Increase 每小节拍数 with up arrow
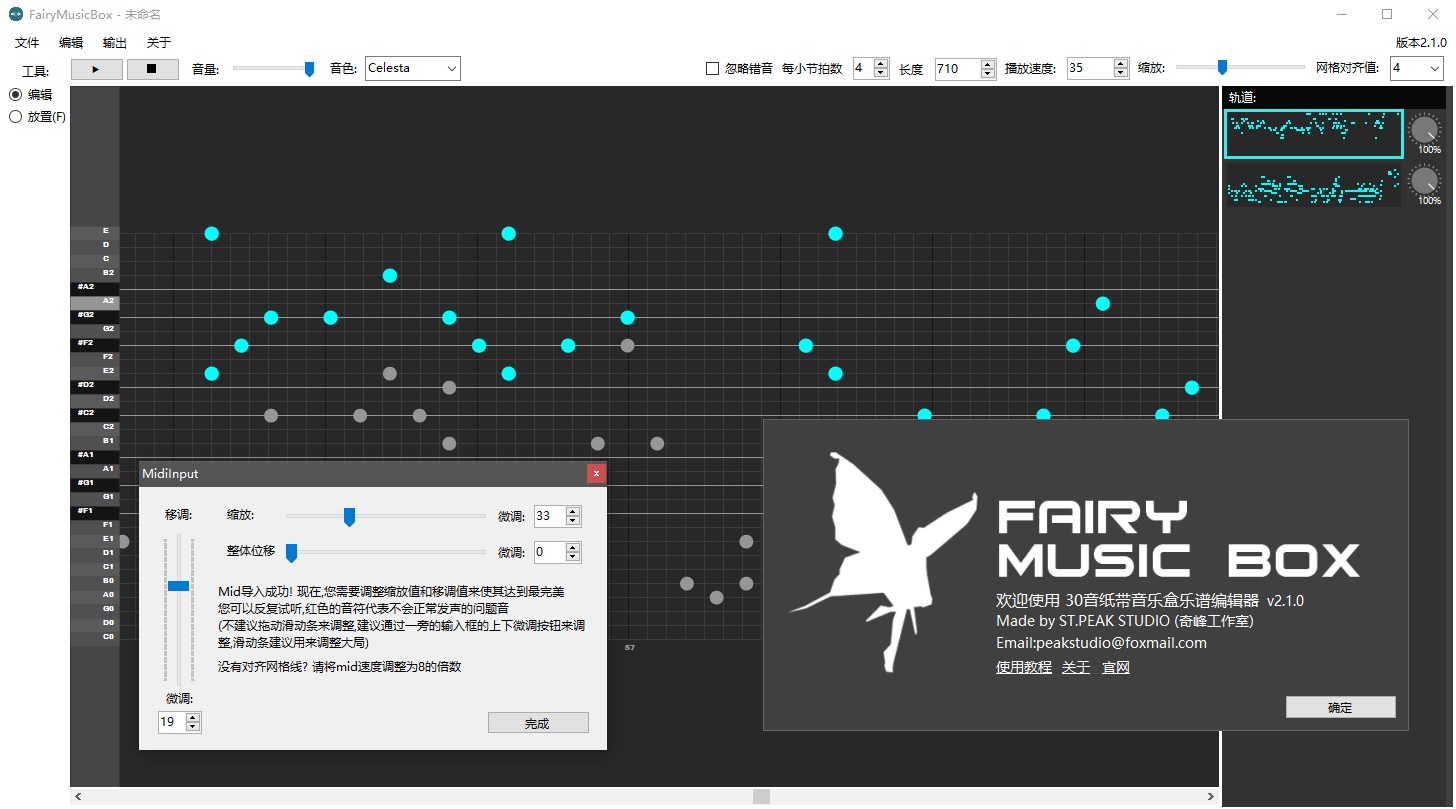This screenshot has height=809, width=1456. tap(881, 64)
